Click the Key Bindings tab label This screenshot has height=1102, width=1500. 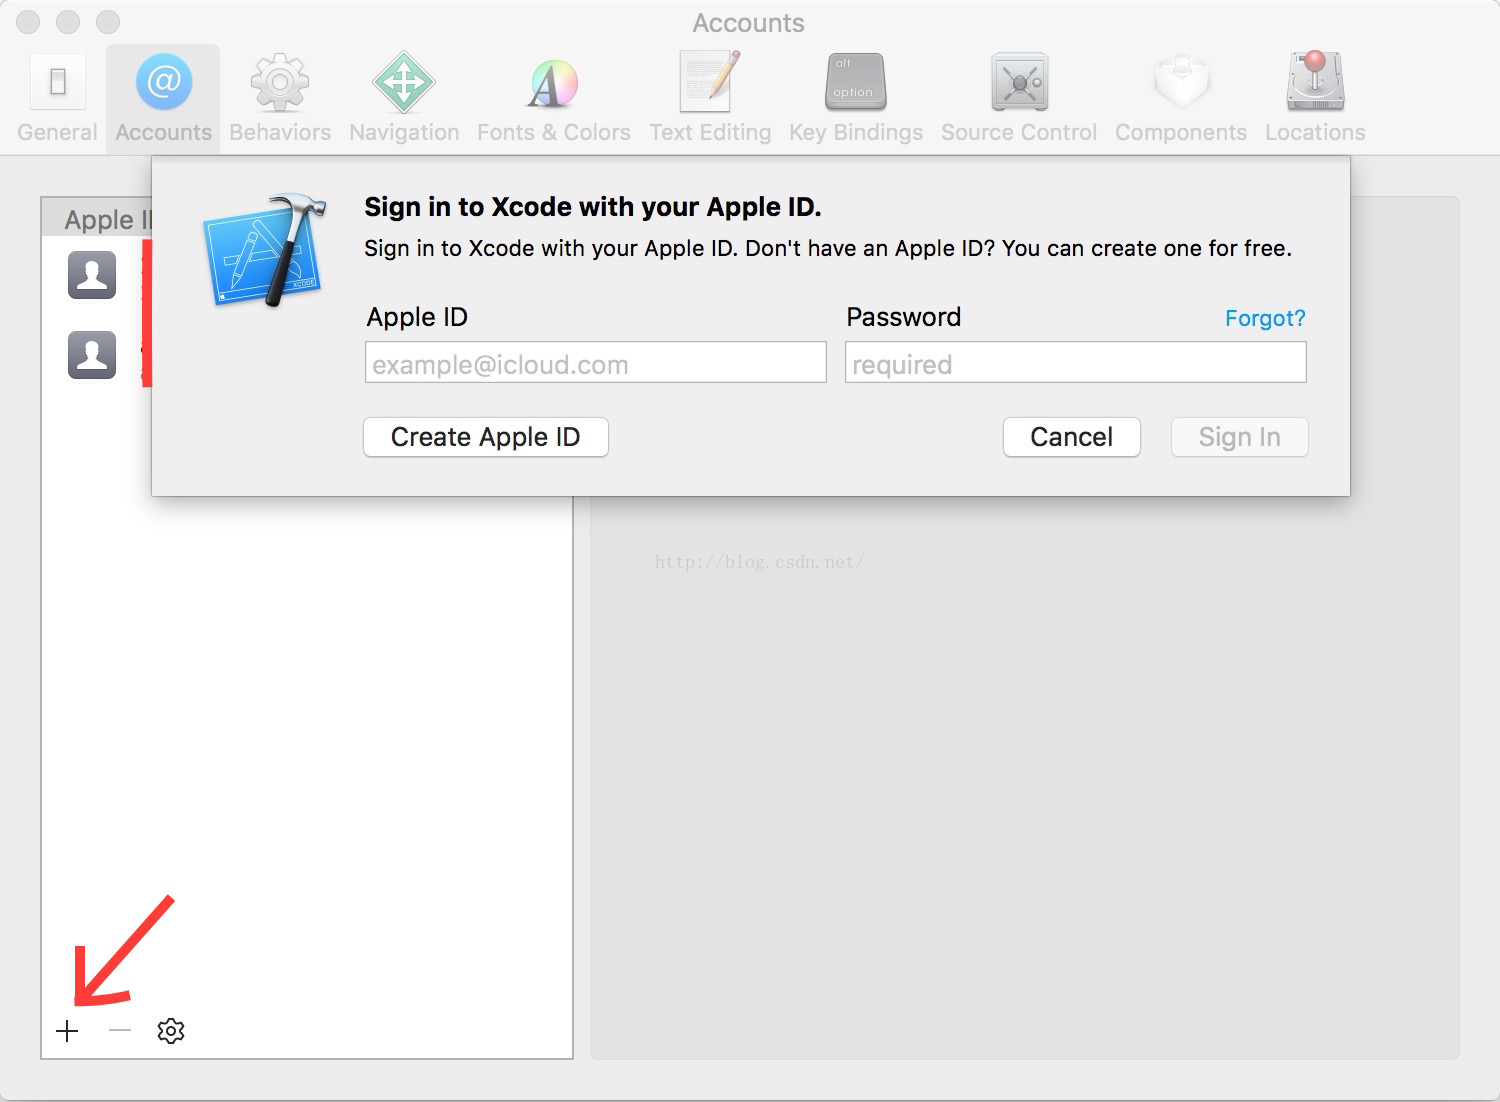[x=856, y=132]
